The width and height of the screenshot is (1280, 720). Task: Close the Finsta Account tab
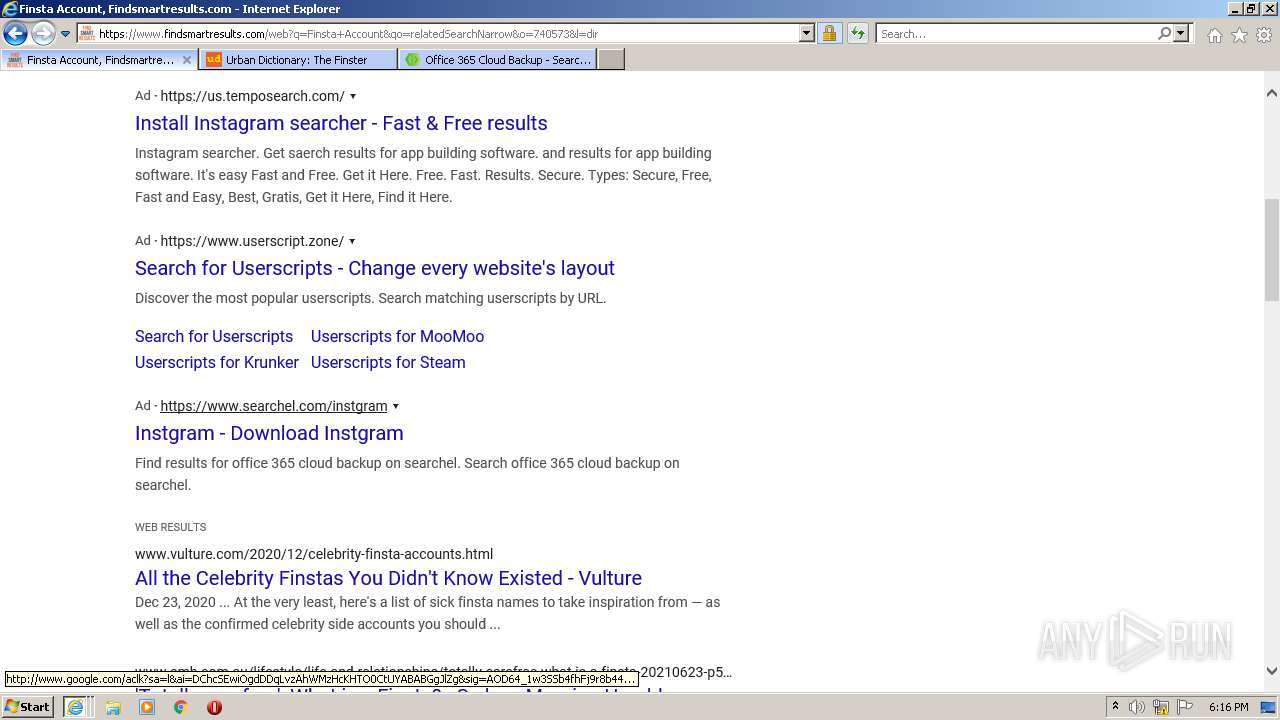point(186,60)
